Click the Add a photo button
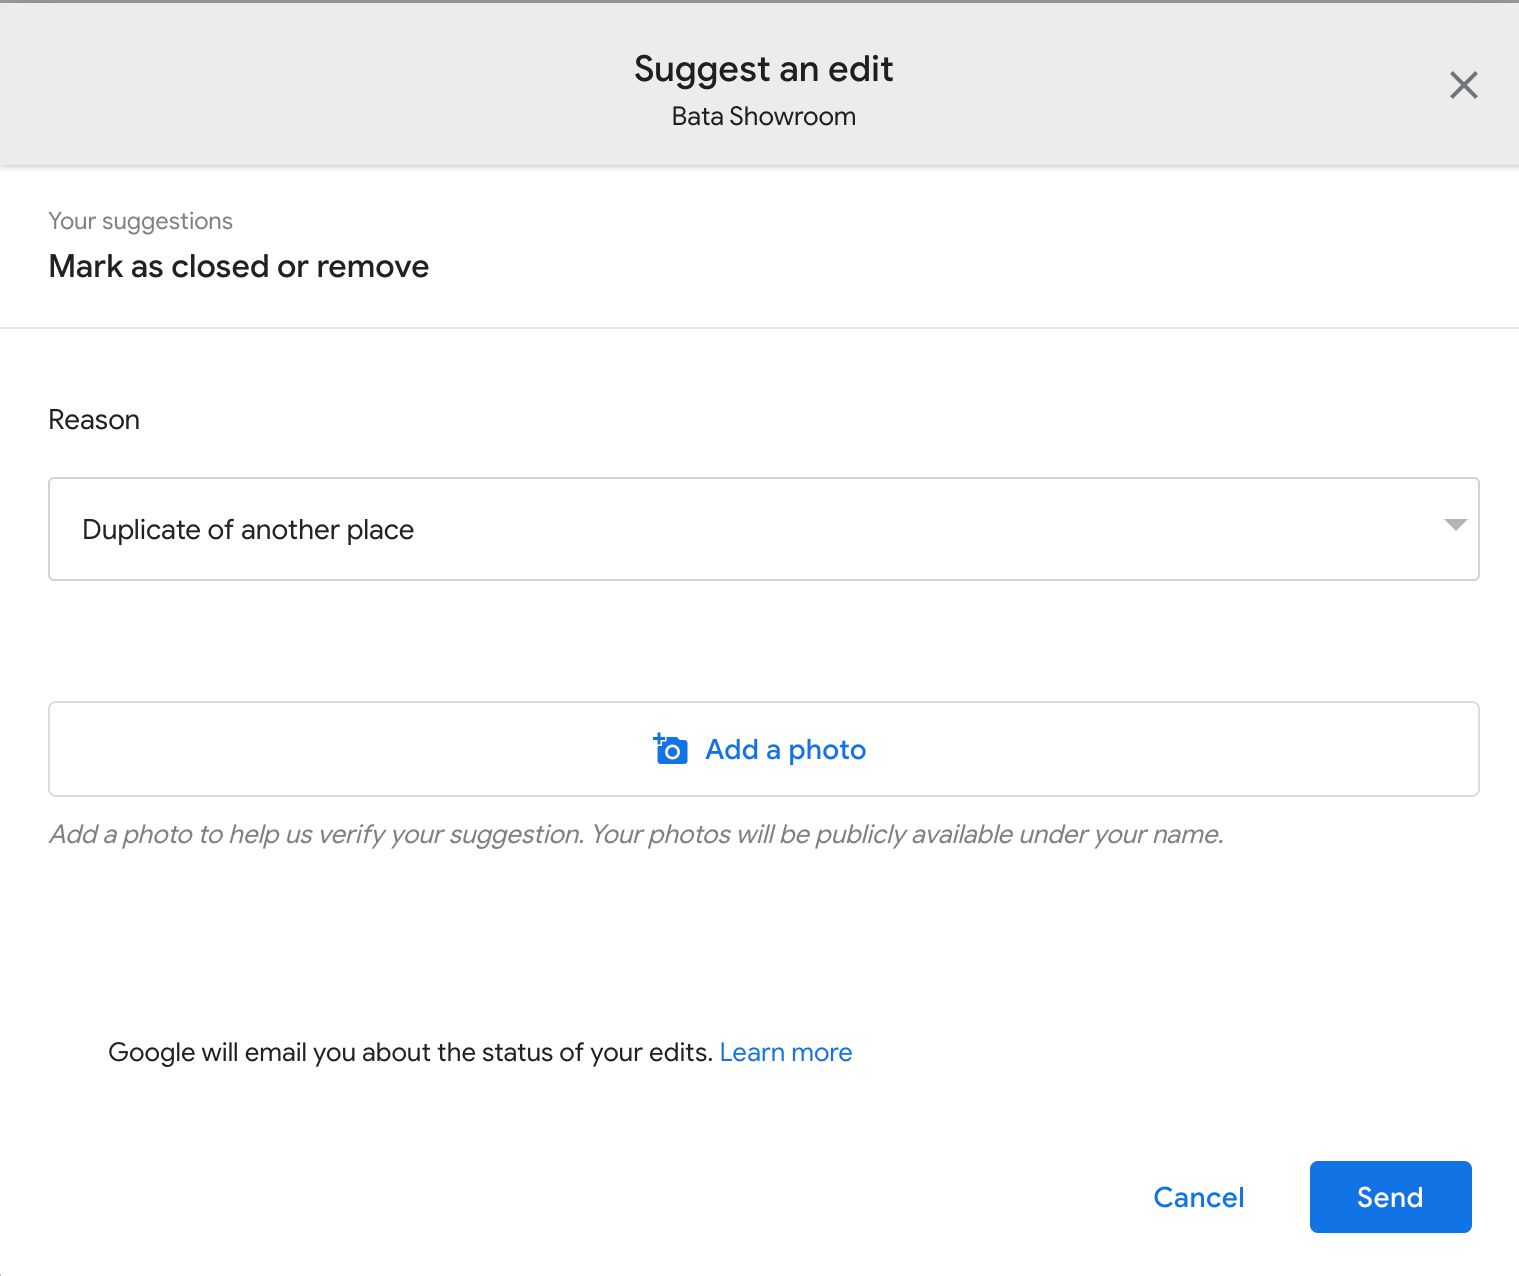This screenshot has width=1519, height=1276. (763, 749)
